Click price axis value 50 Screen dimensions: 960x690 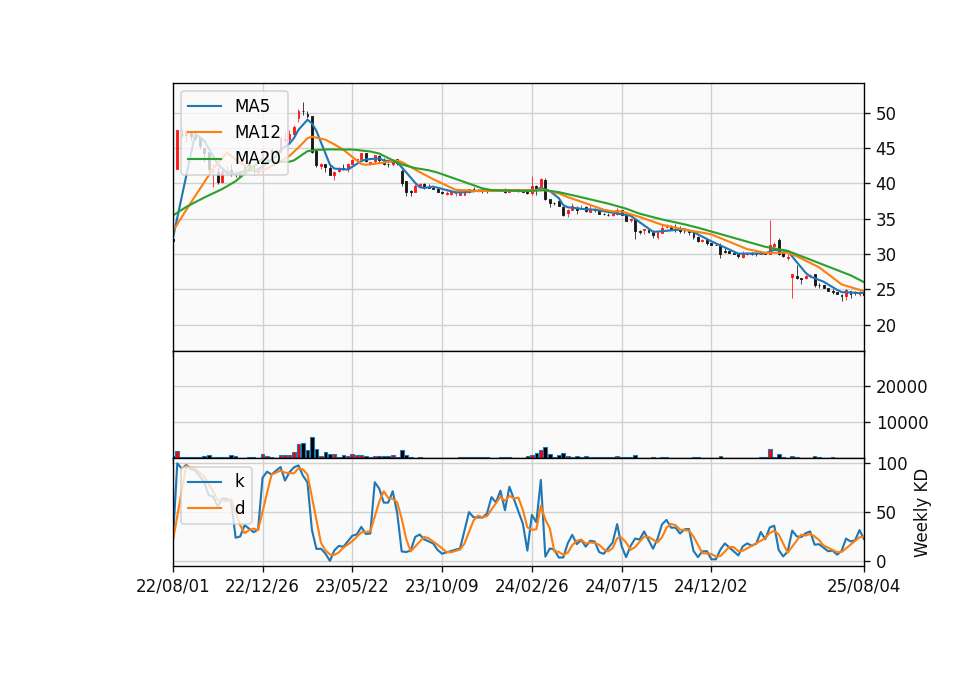(x=886, y=114)
